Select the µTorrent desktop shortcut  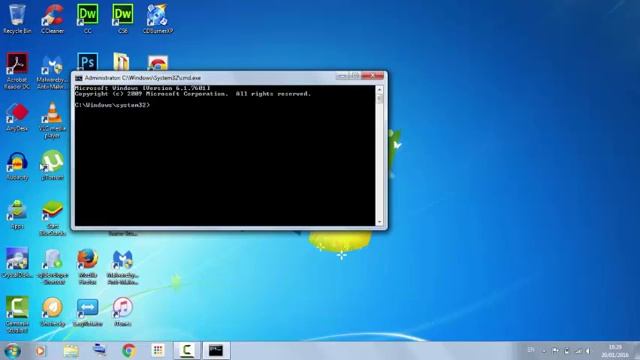tap(52, 165)
